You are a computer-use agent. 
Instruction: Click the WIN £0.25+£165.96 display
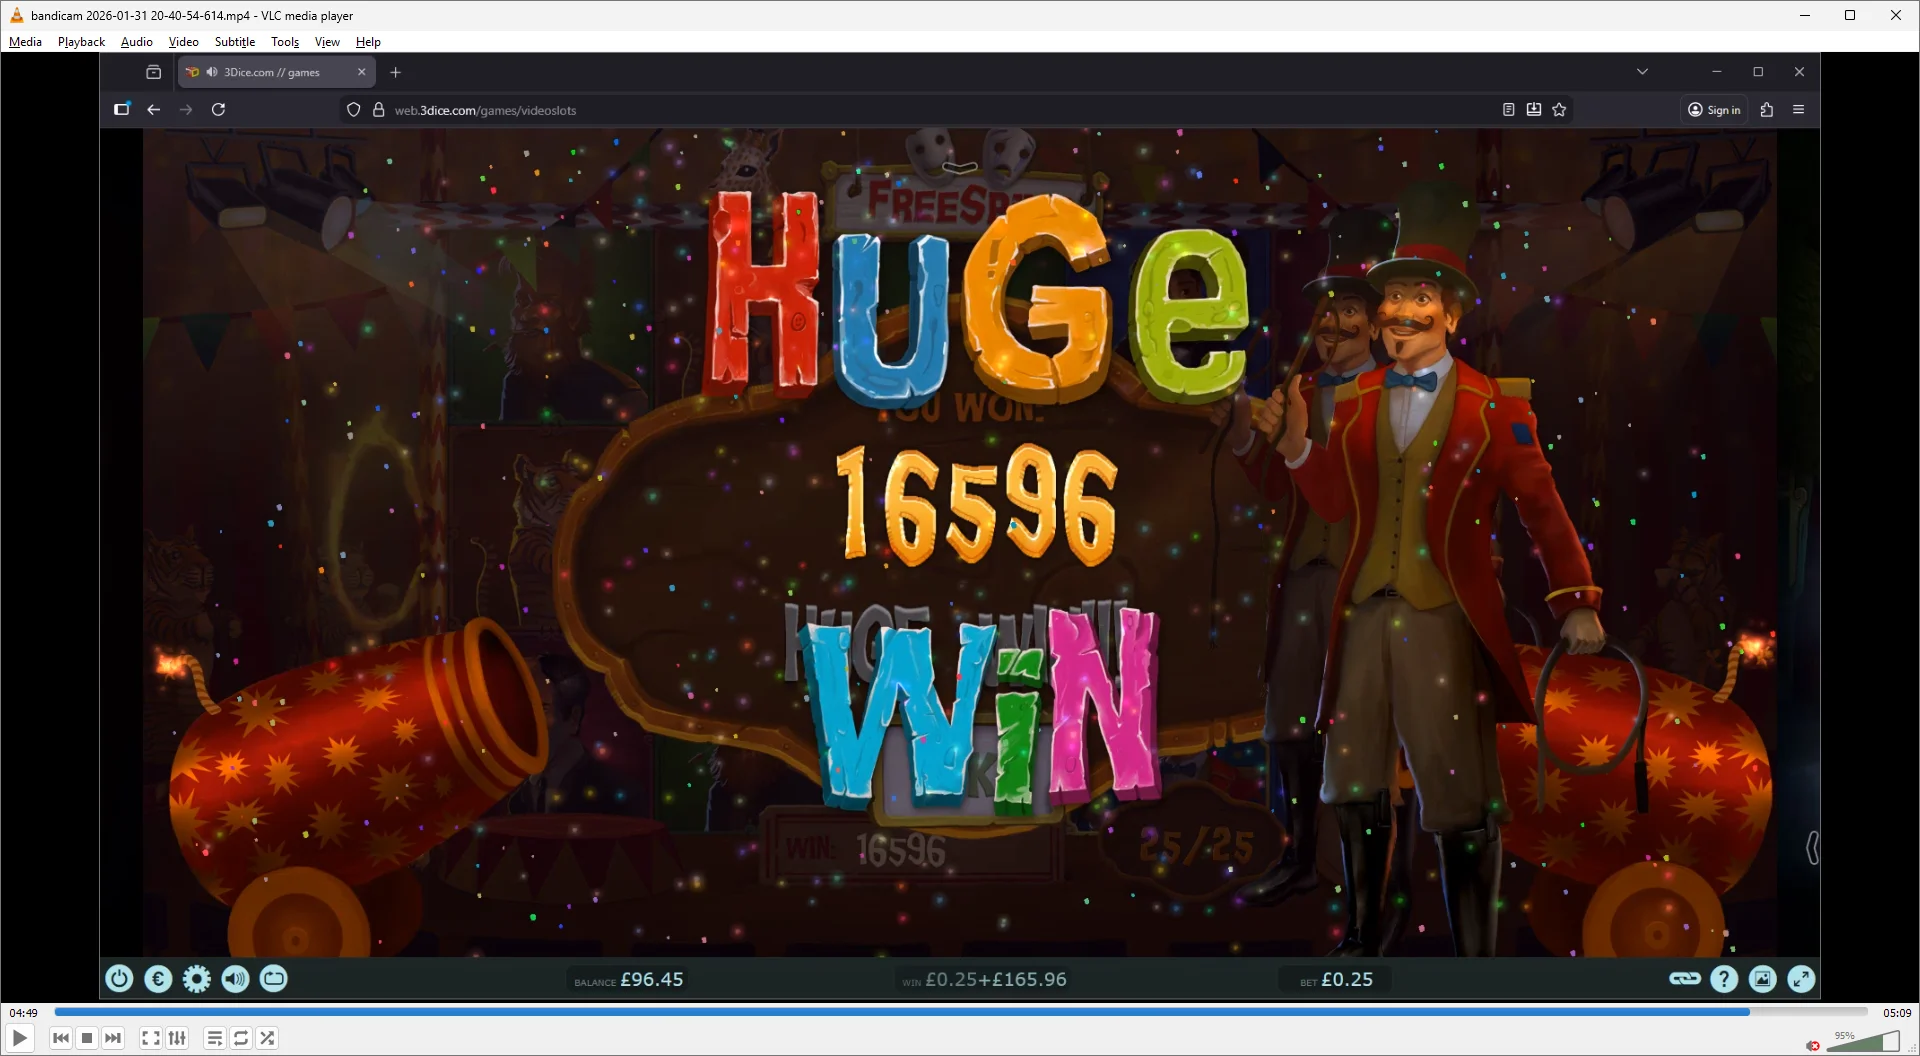[x=984, y=980]
